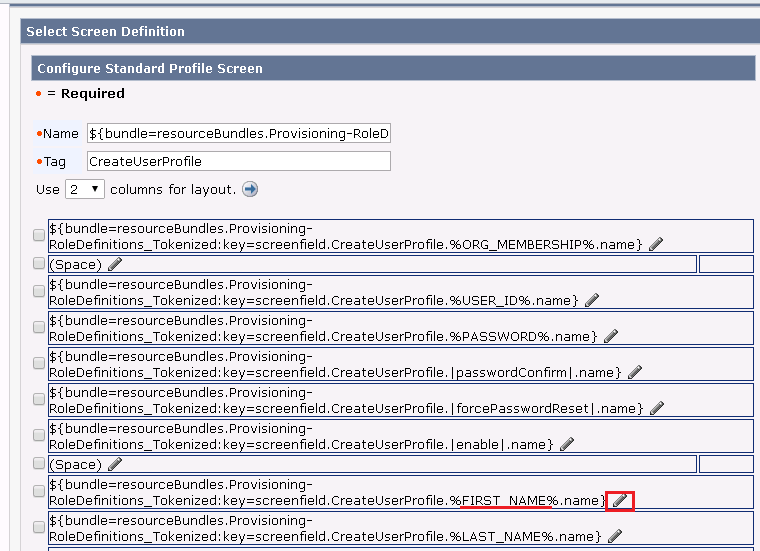
Task: Click the pencil icon for ORG_MEMBERSHIP field
Action: point(656,243)
